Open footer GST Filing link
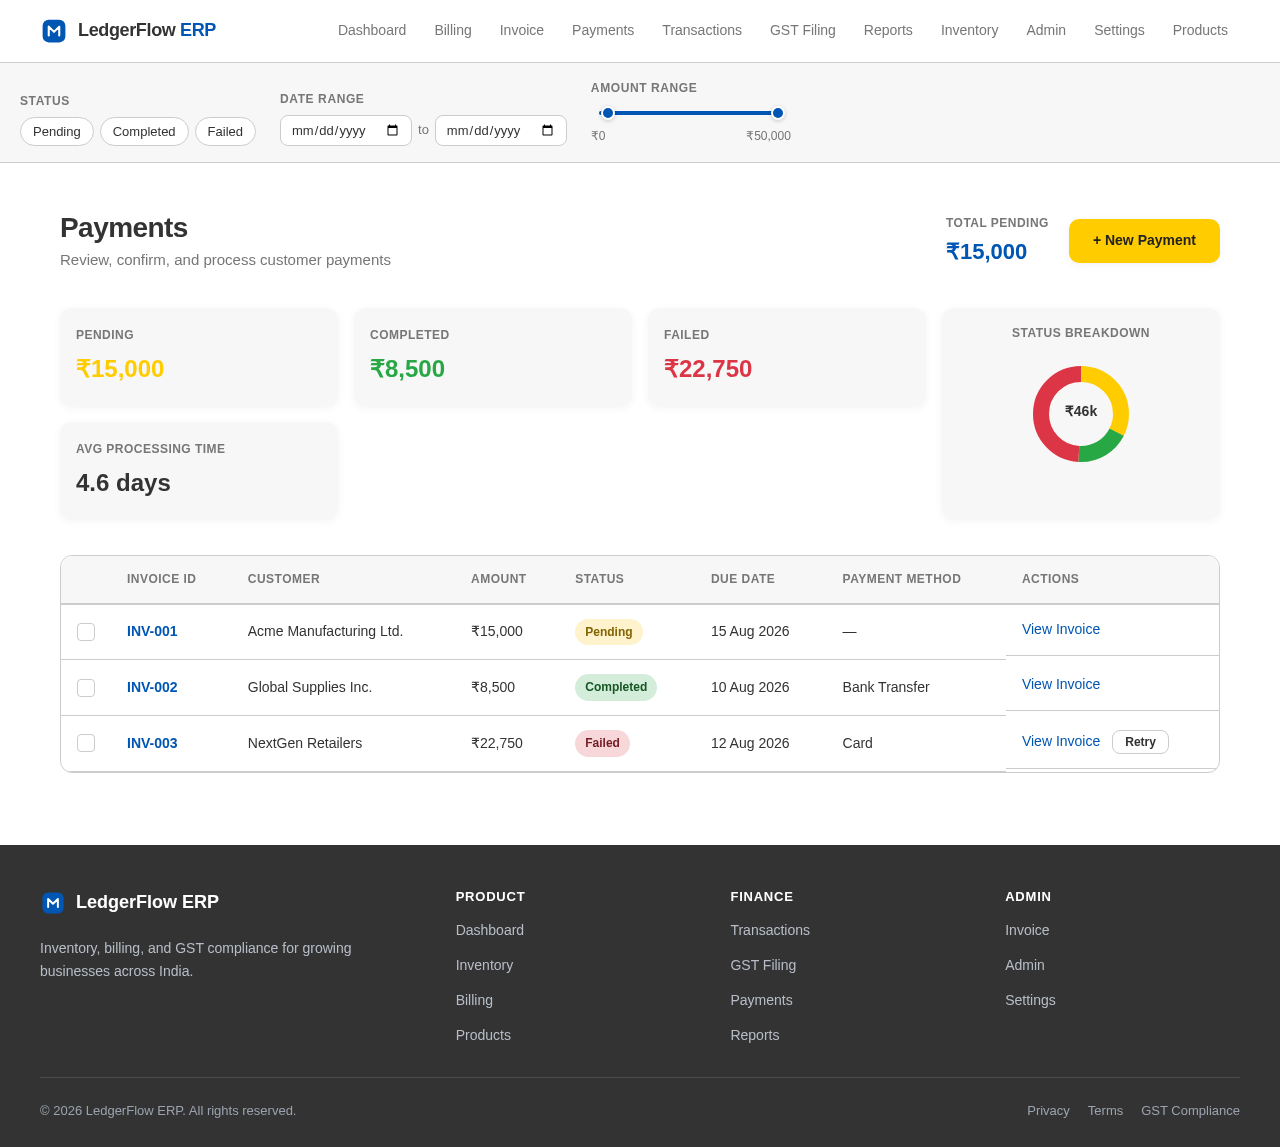This screenshot has height=1147, width=1280. click(x=763, y=965)
